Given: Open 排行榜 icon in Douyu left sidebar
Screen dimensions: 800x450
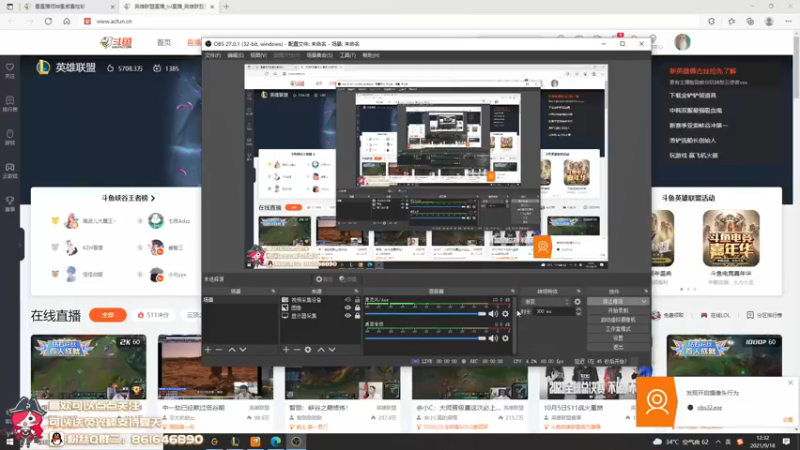Looking at the screenshot, I should 10,101.
